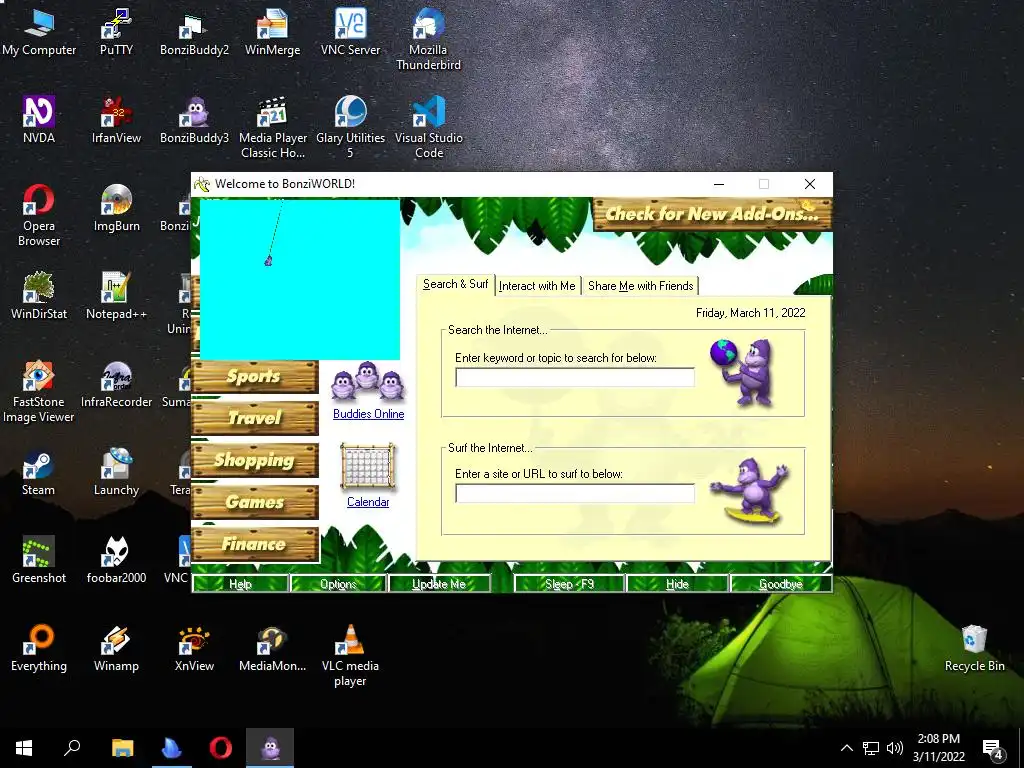Open the notification center icon
Image resolution: width=1024 pixels, height=768 pixels.
click(993, 749)
